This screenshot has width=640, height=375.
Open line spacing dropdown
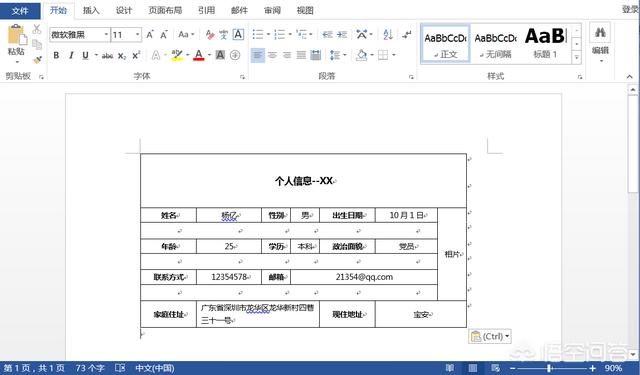345,55
